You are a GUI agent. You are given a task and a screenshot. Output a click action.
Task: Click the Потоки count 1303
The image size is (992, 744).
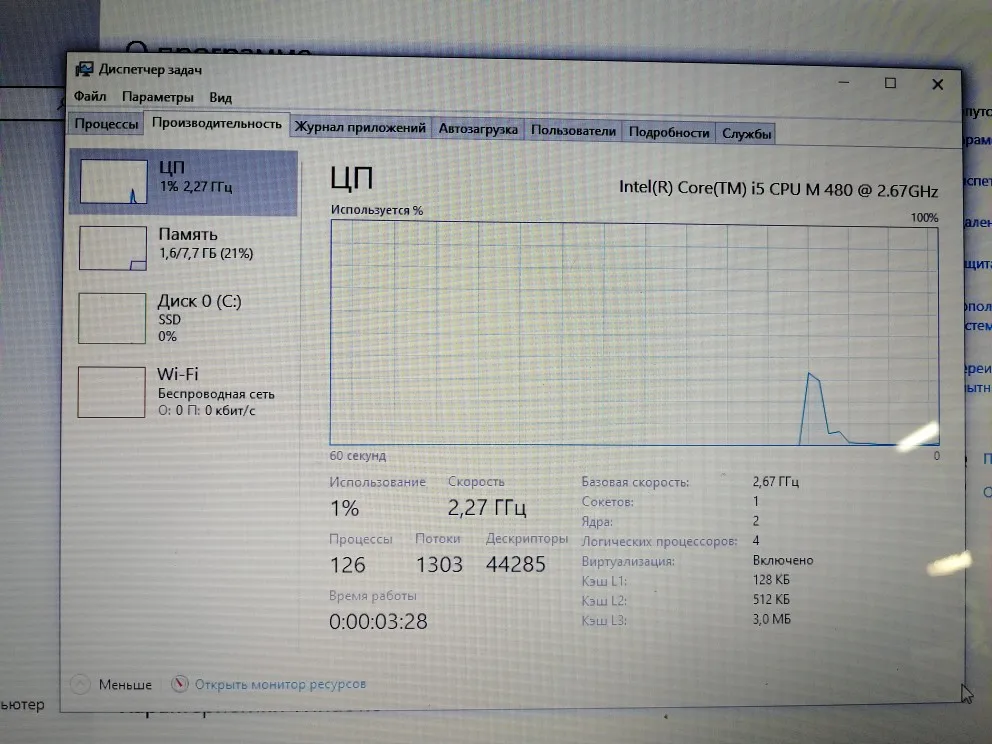439,564
